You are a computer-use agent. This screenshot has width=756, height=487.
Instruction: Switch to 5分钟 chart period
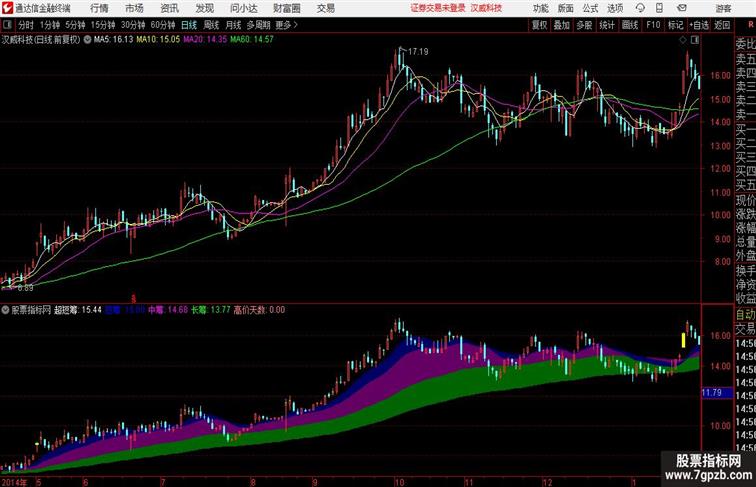pyautogui.click(x=75, y=25)
